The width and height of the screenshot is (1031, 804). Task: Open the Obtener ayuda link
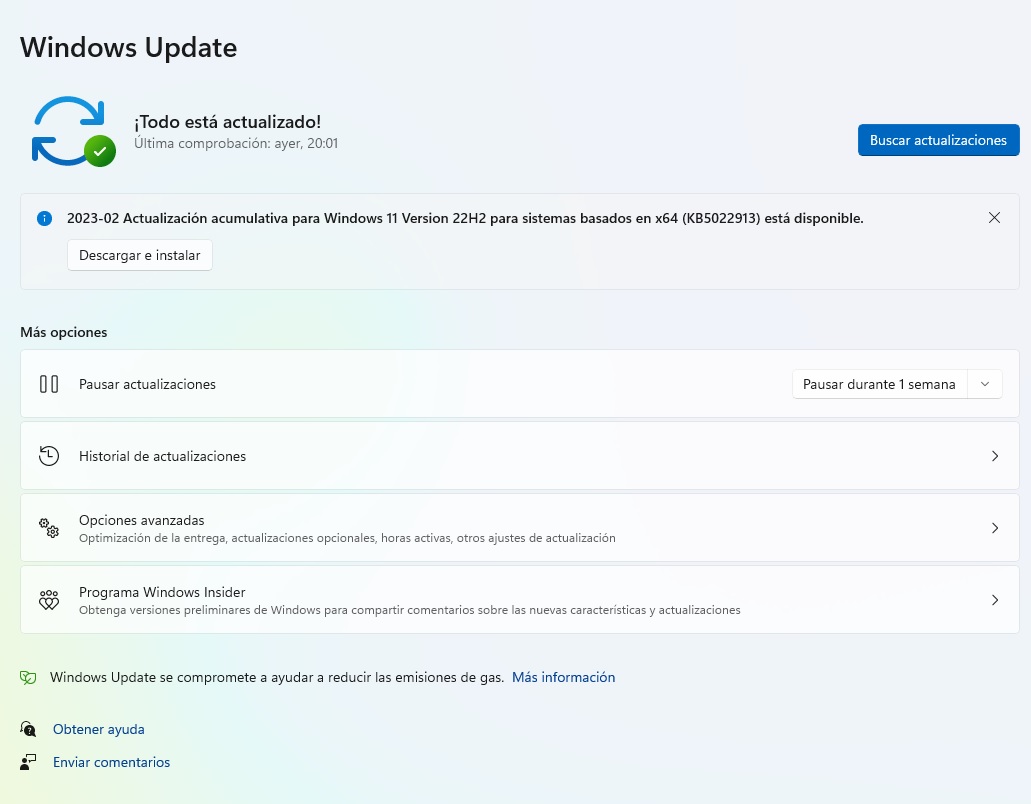99,729
